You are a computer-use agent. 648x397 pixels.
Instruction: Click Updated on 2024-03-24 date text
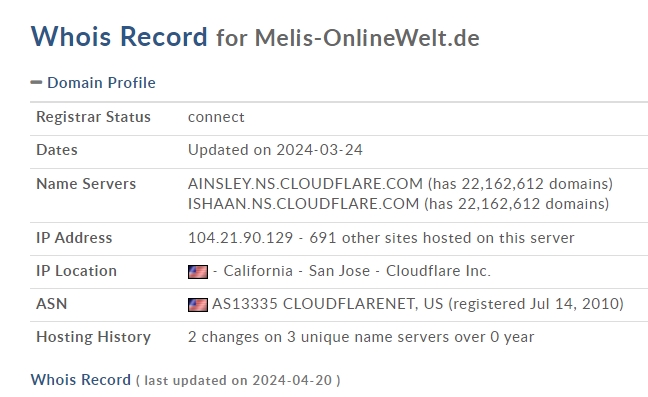[x=275, y=150]
